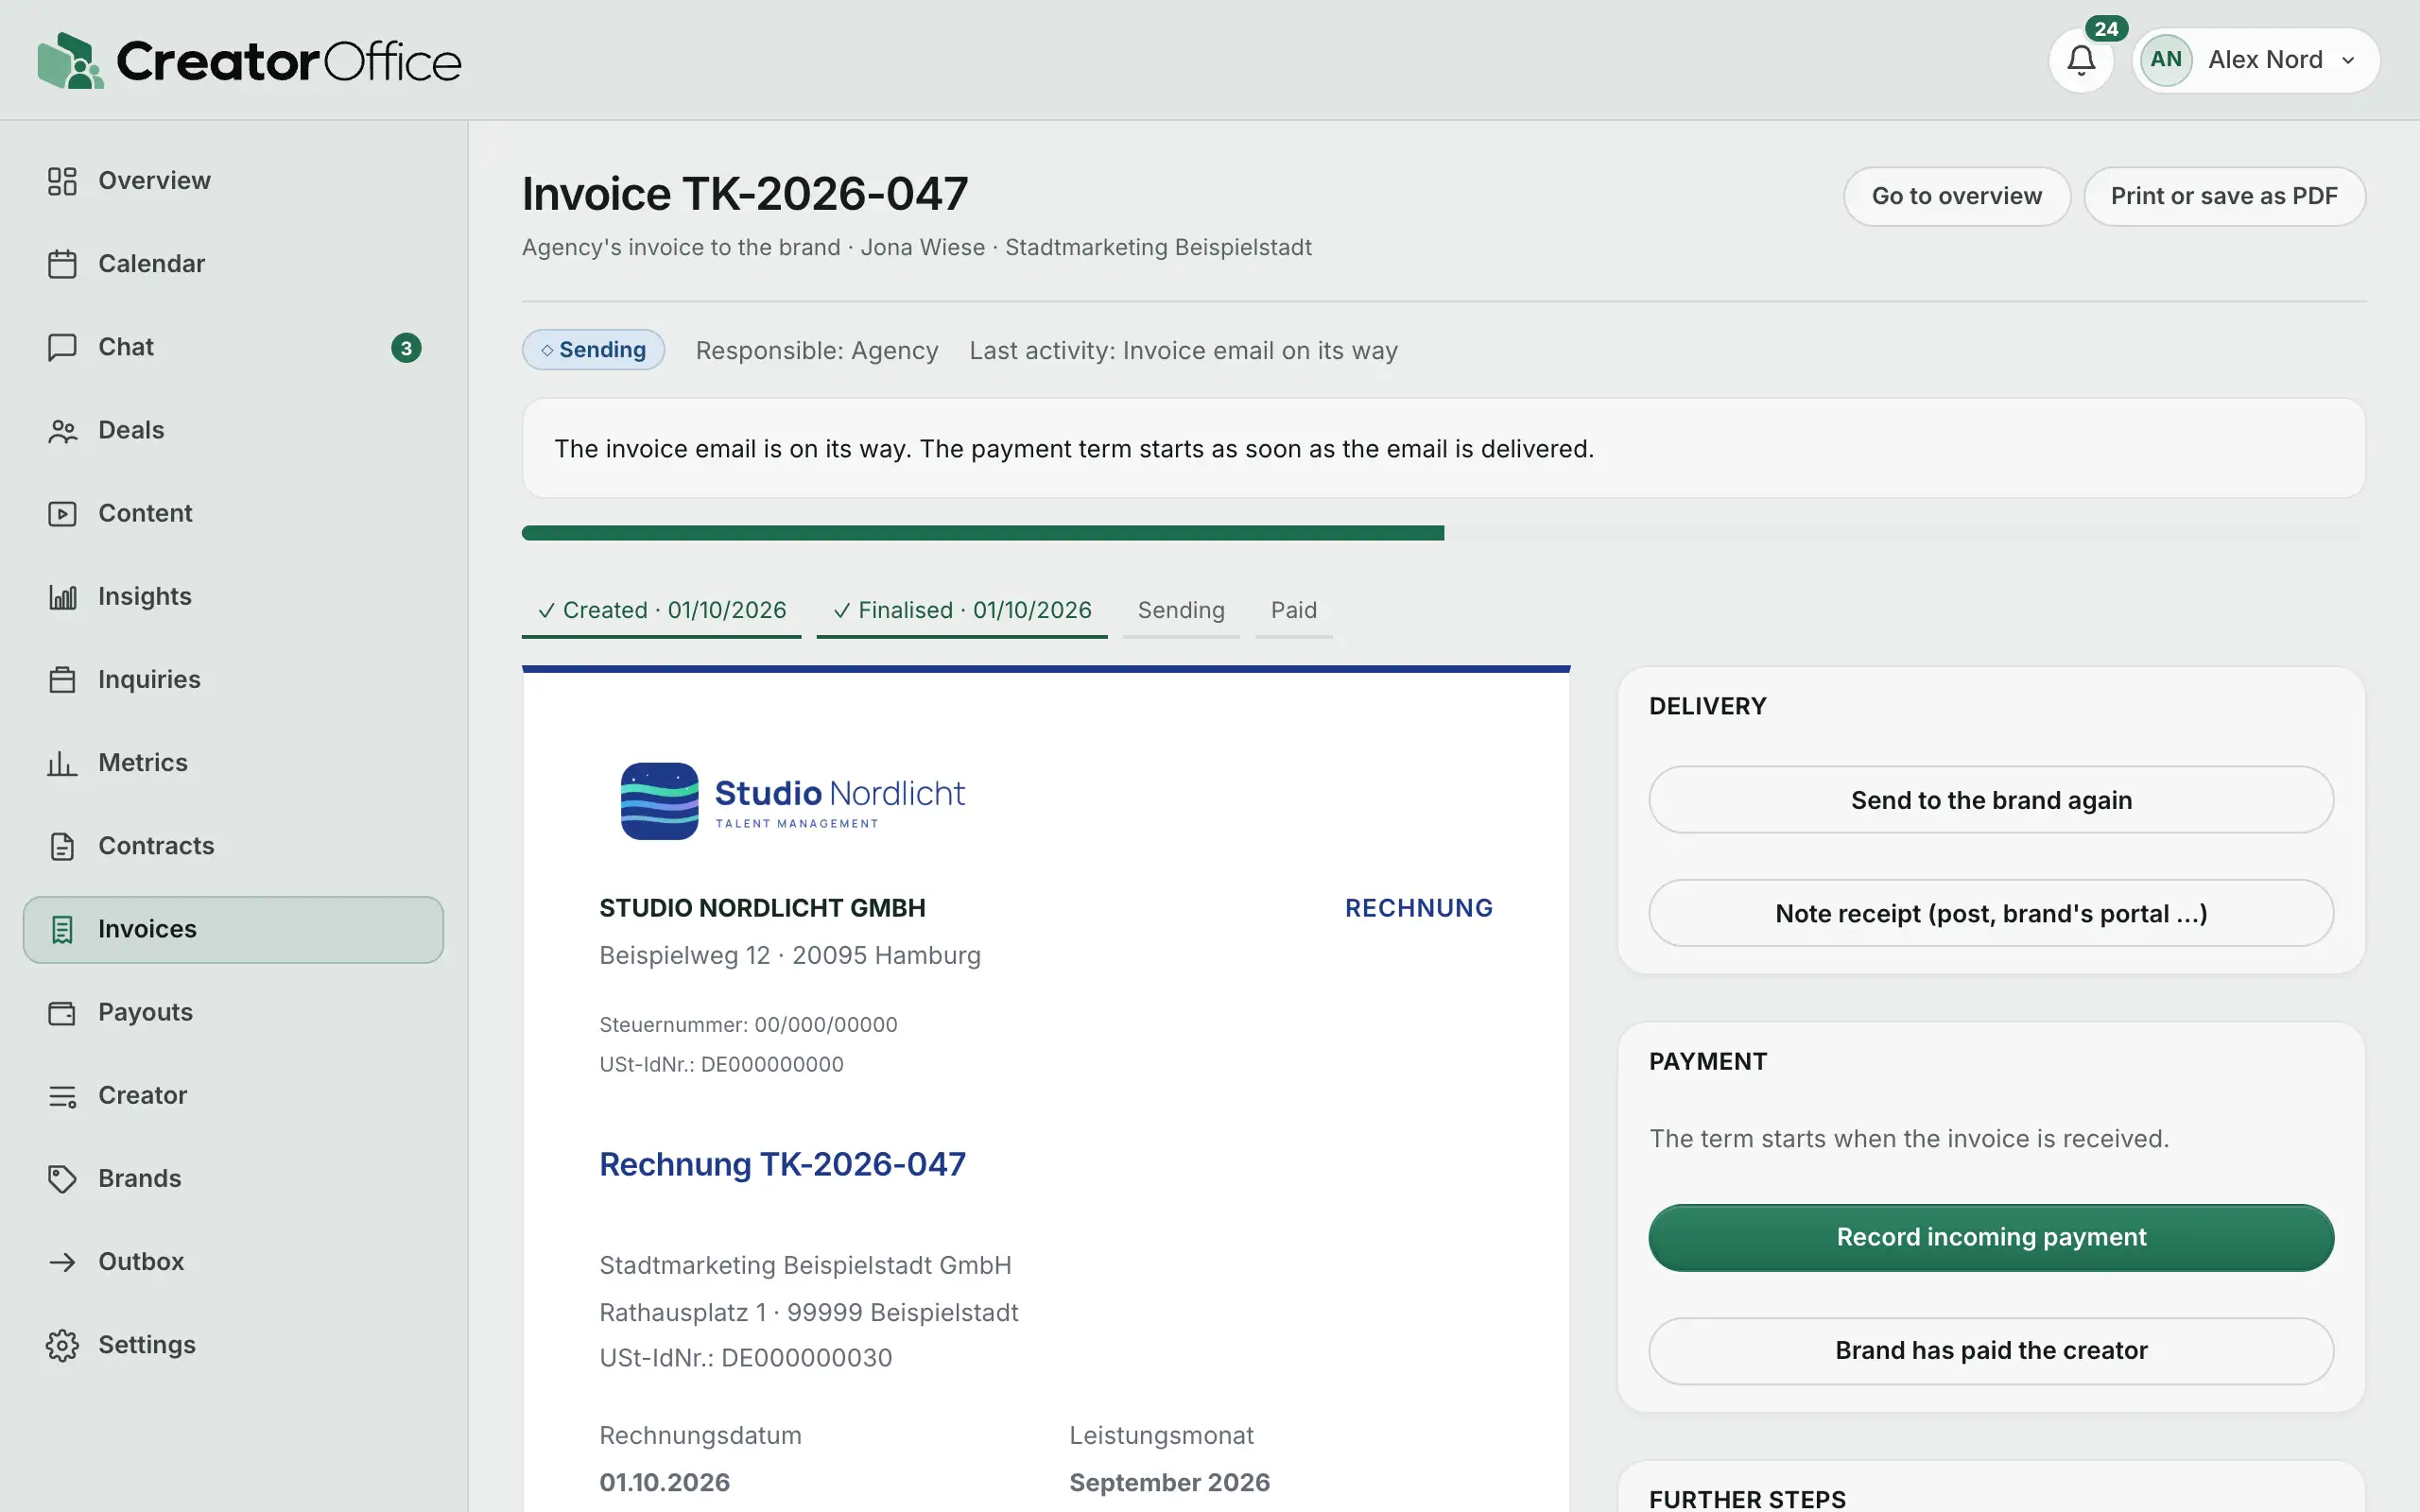Select the Deals people icon
This screenshot has width=2420, height=1512.
coord(62,430)
